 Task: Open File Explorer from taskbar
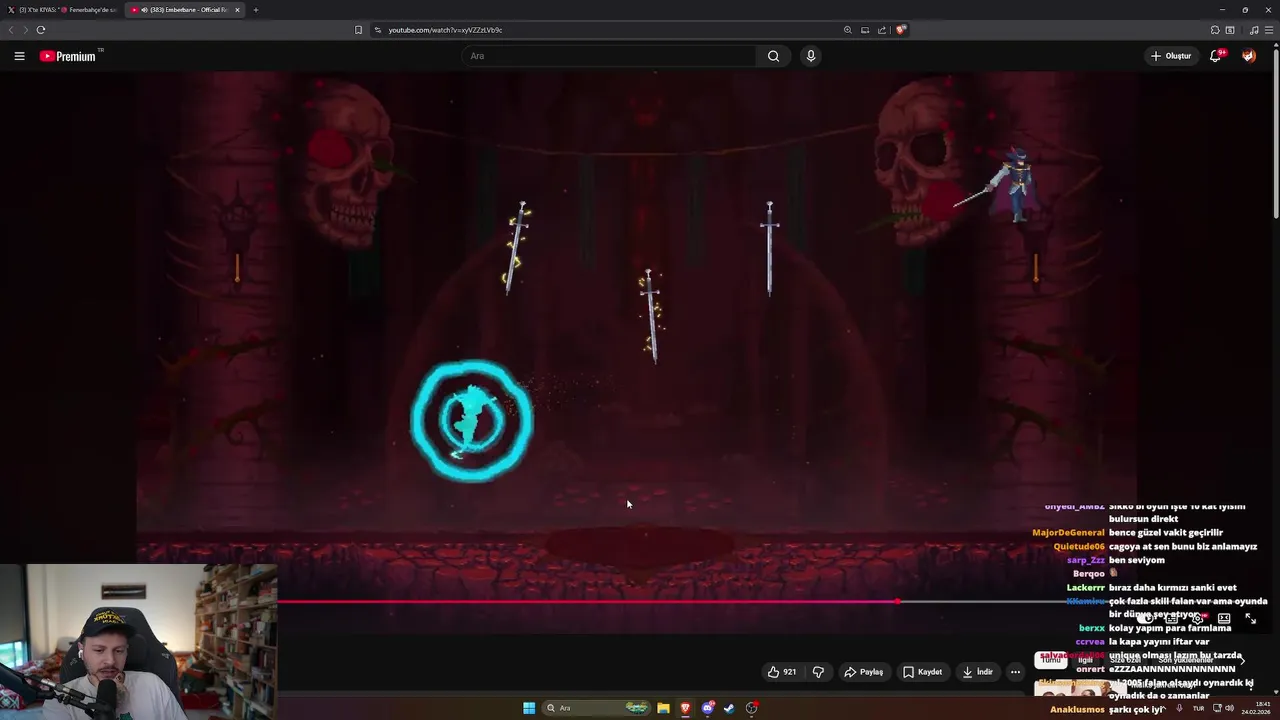point(663,708)
